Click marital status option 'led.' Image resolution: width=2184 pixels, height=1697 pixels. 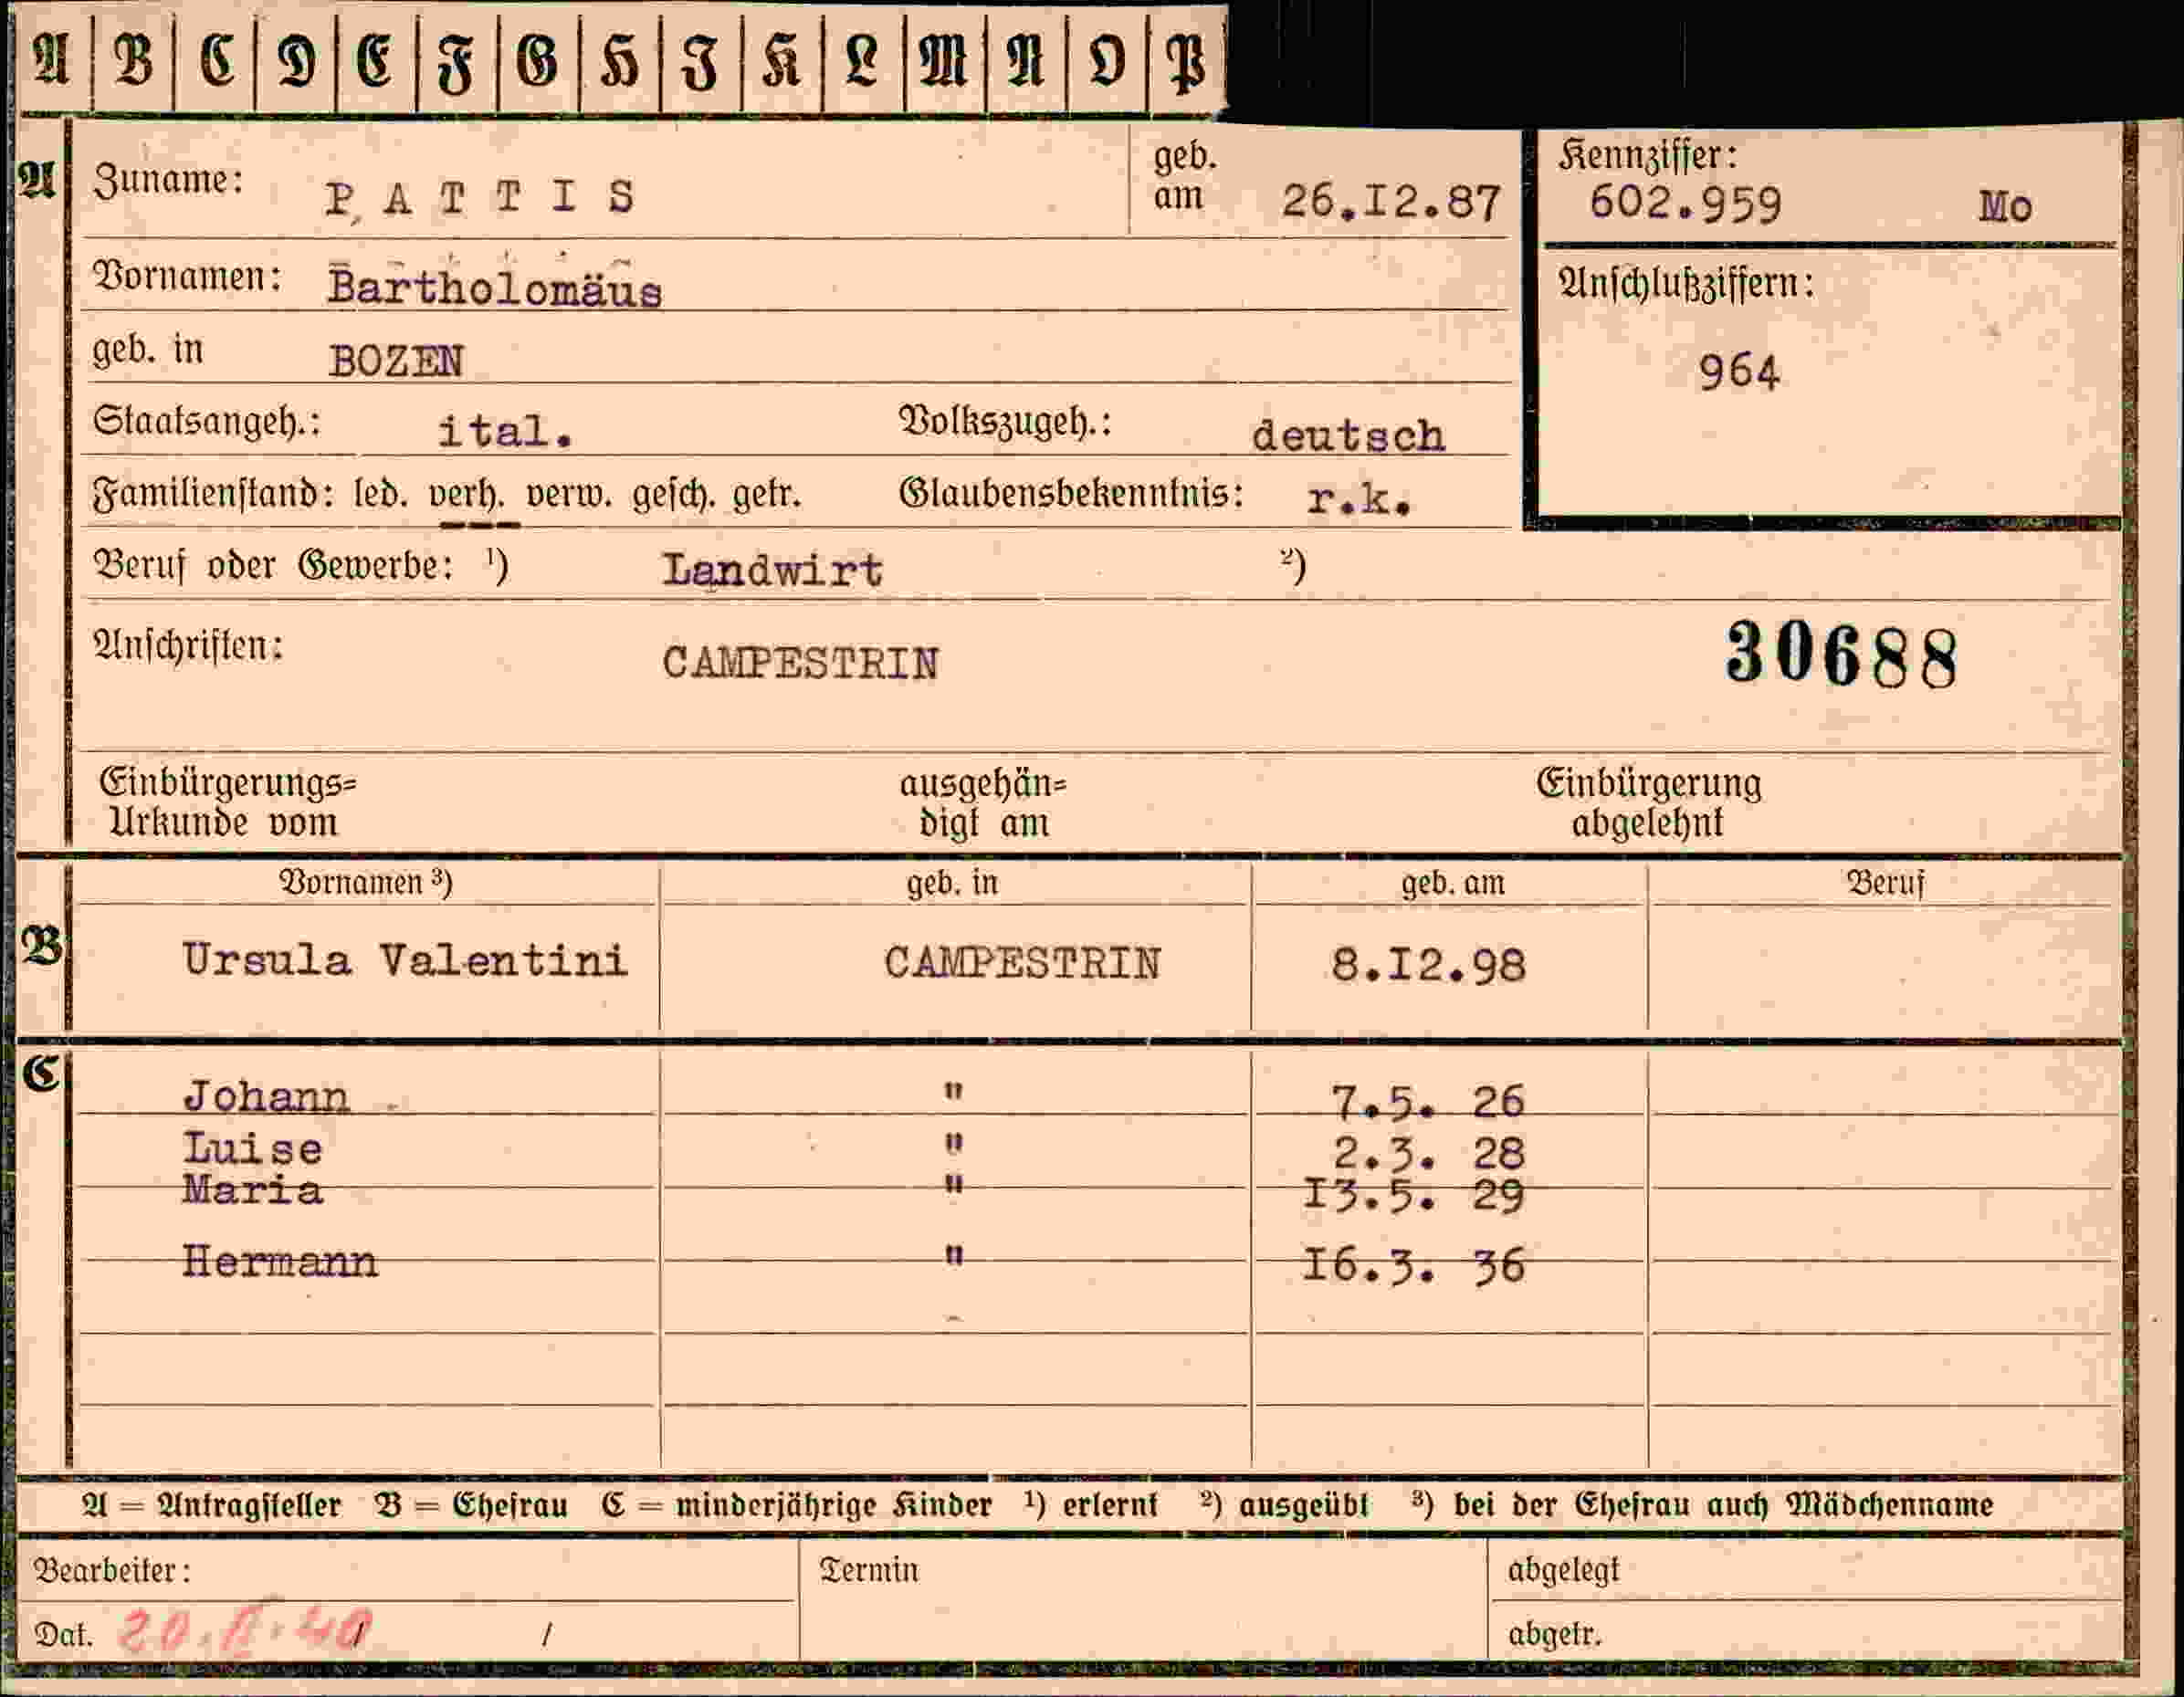pos(380,494)
